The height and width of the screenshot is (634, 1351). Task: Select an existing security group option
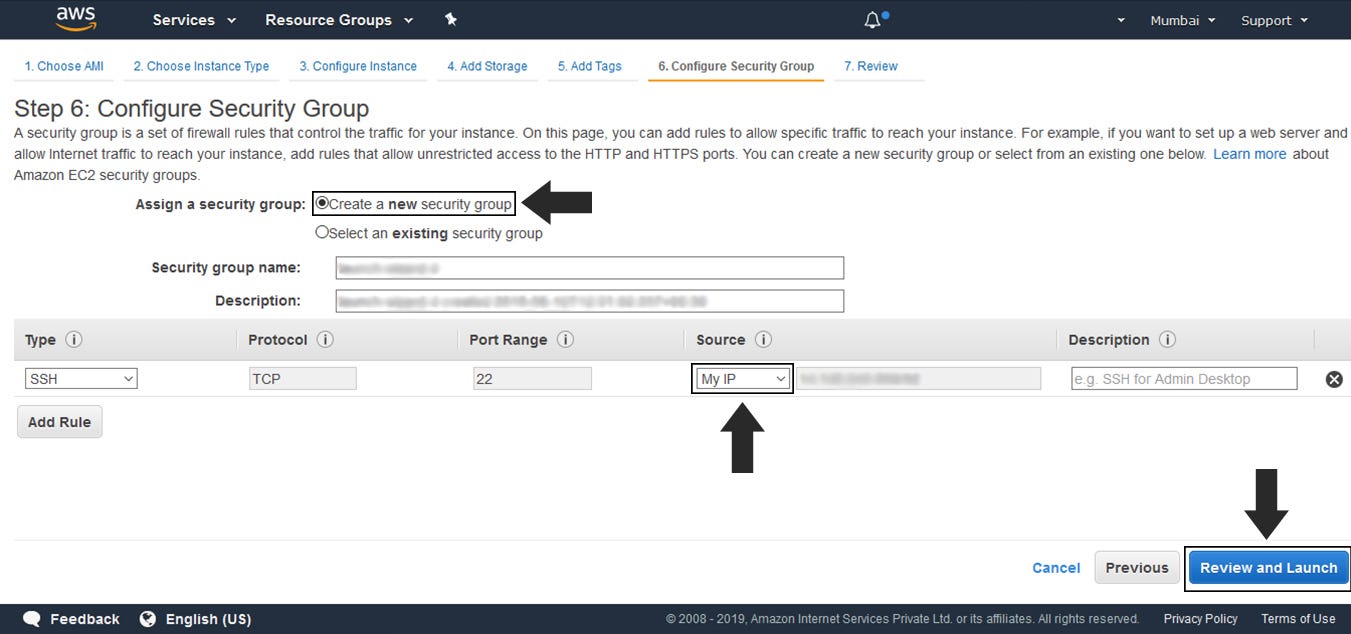point(321,233)
